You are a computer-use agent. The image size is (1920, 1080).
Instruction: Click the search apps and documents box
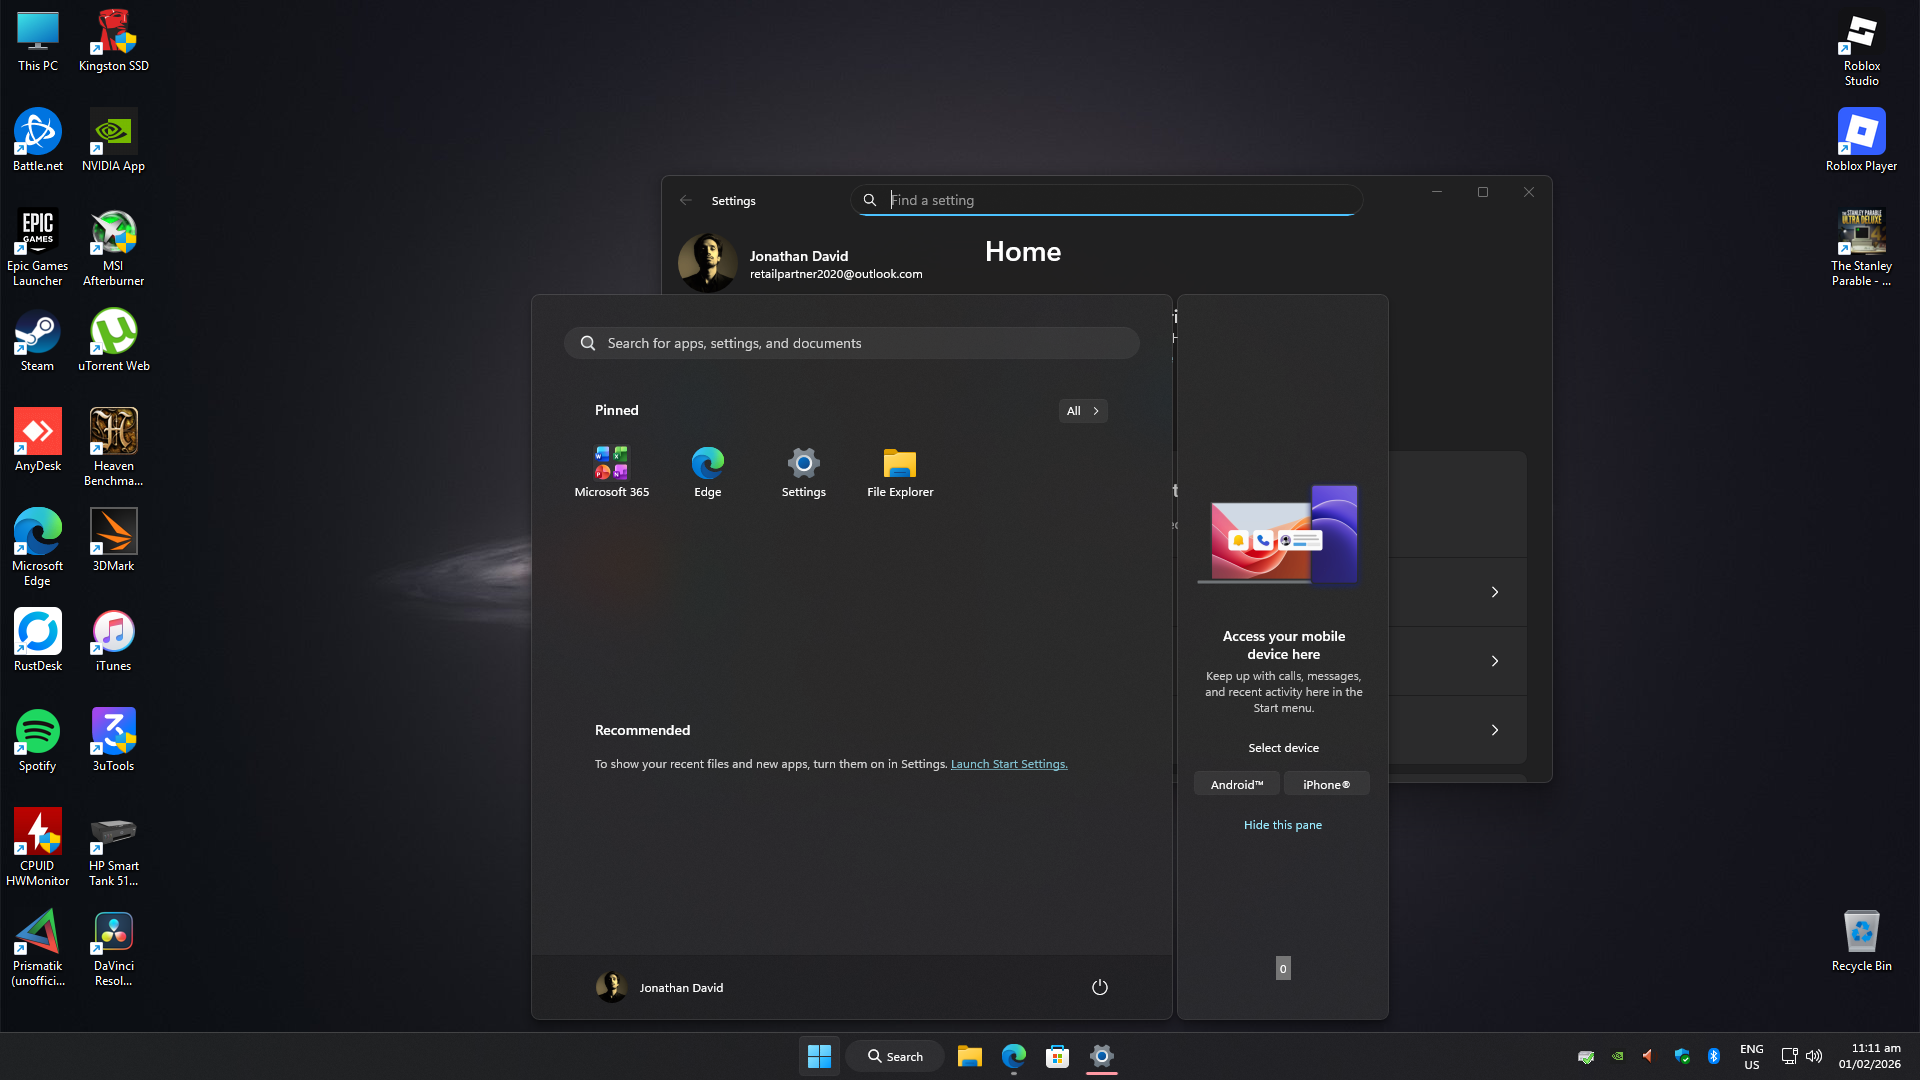coord(851,342)
